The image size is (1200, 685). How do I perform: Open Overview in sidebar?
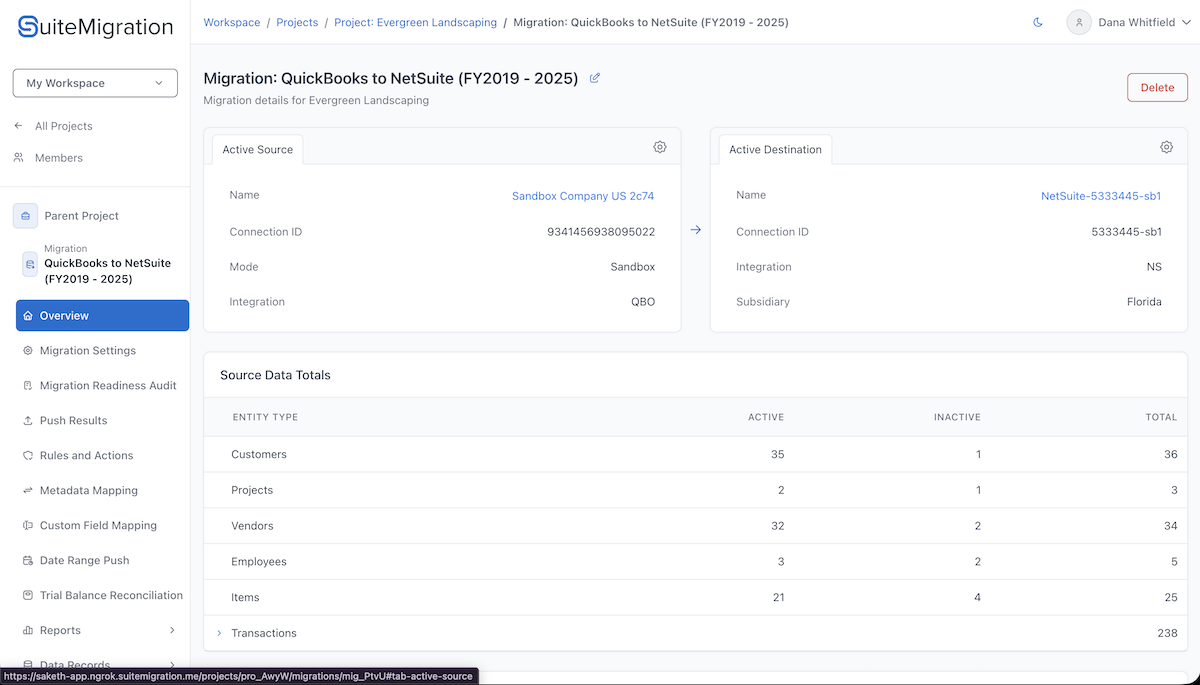pos(102,316)
